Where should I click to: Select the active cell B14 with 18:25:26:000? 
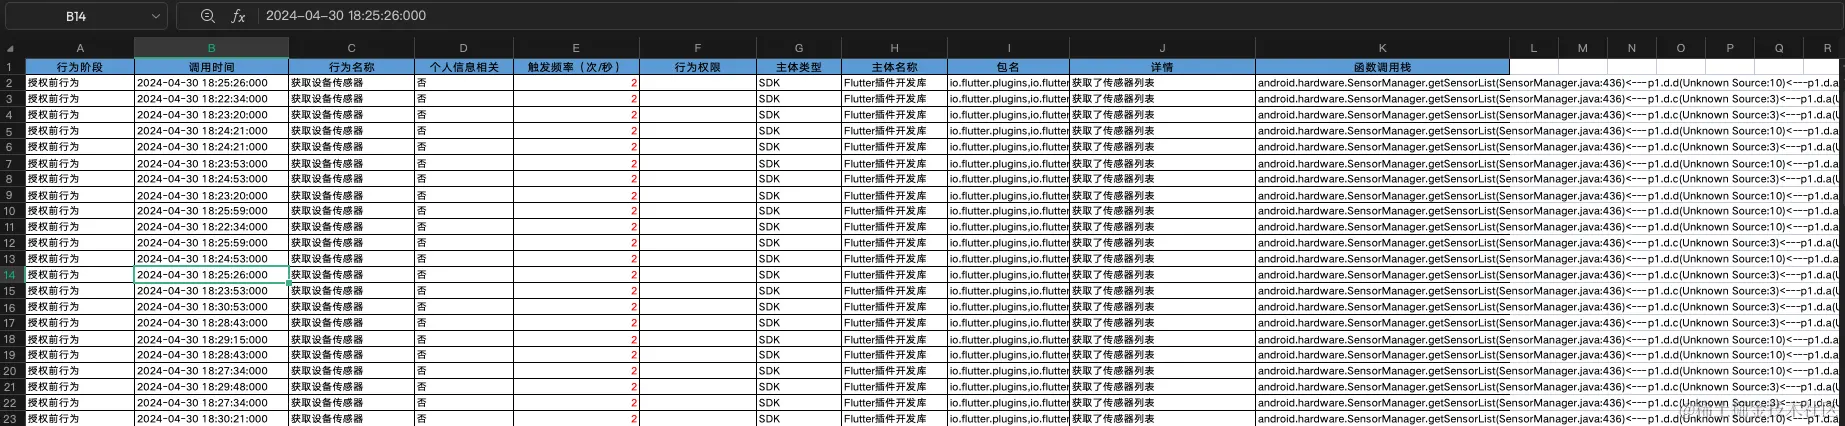pos(211,275)
